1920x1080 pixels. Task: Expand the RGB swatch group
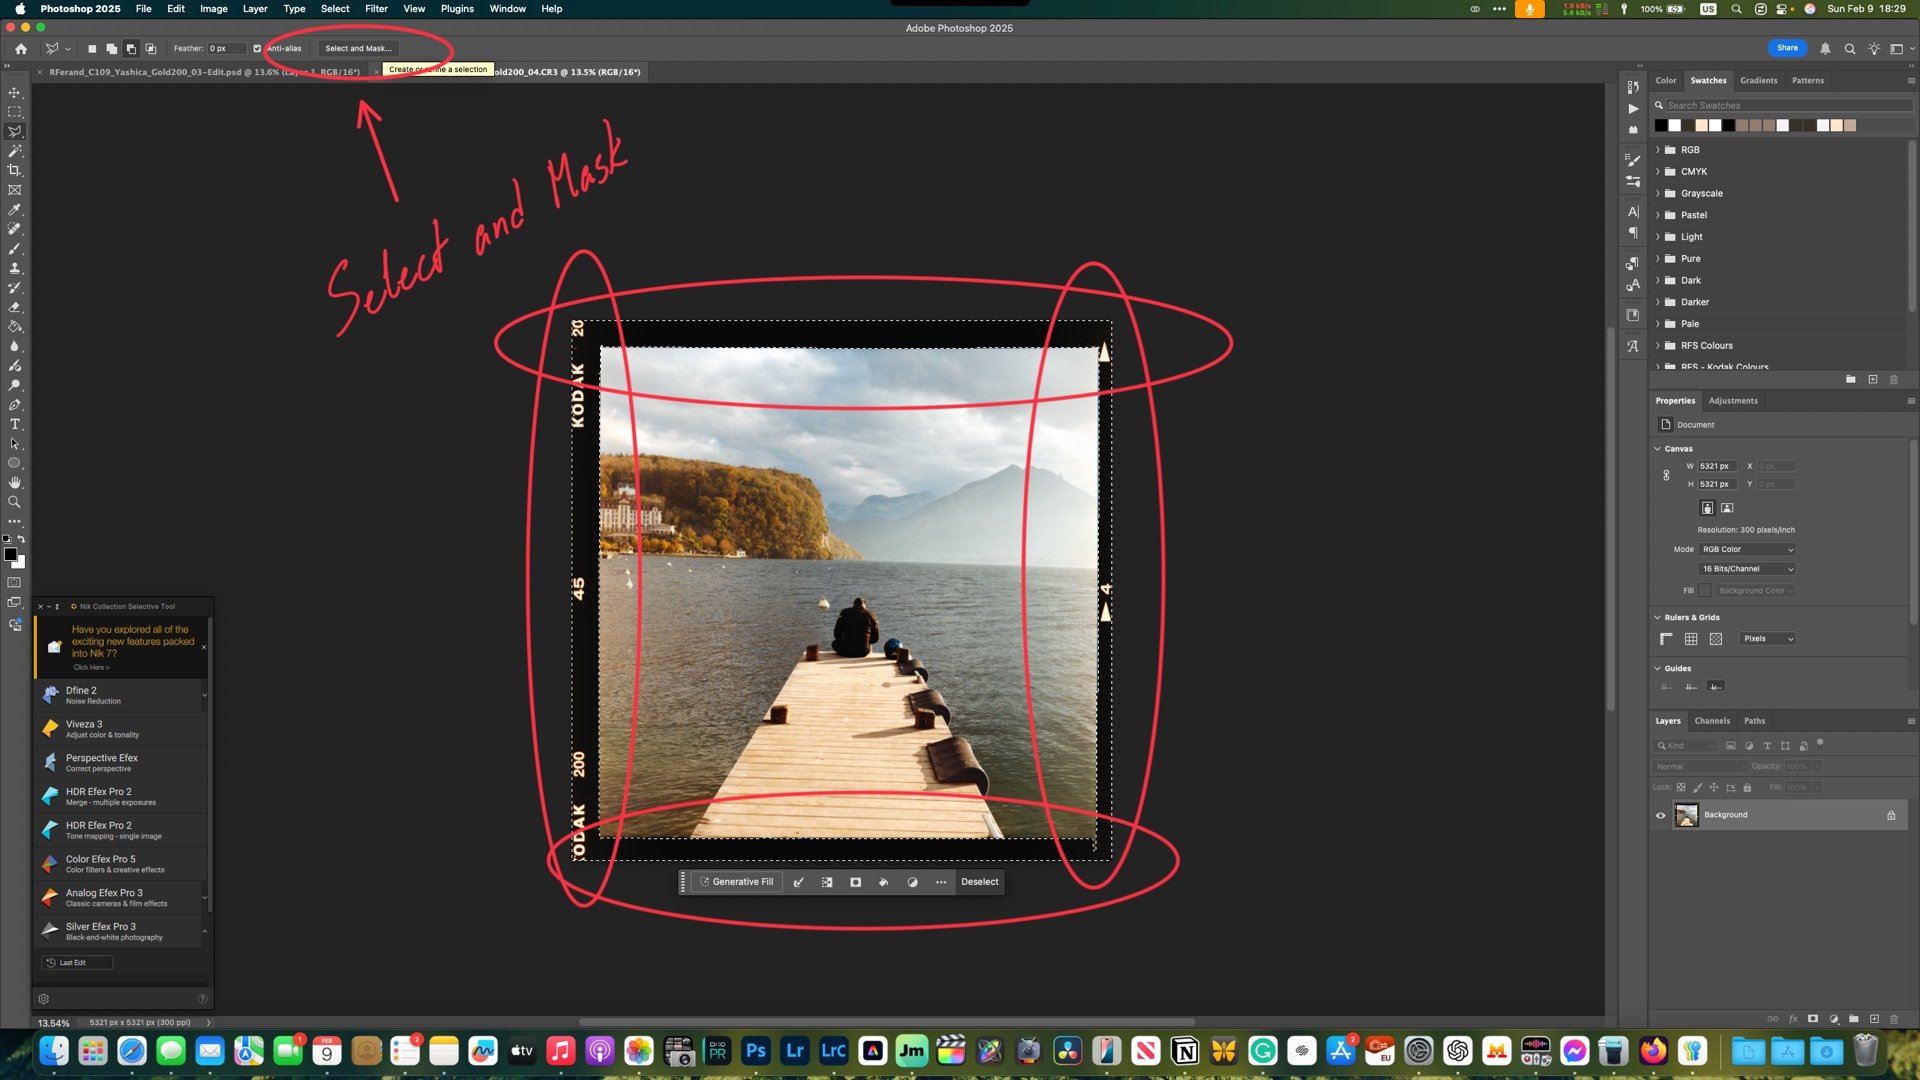pos(1658,150)
